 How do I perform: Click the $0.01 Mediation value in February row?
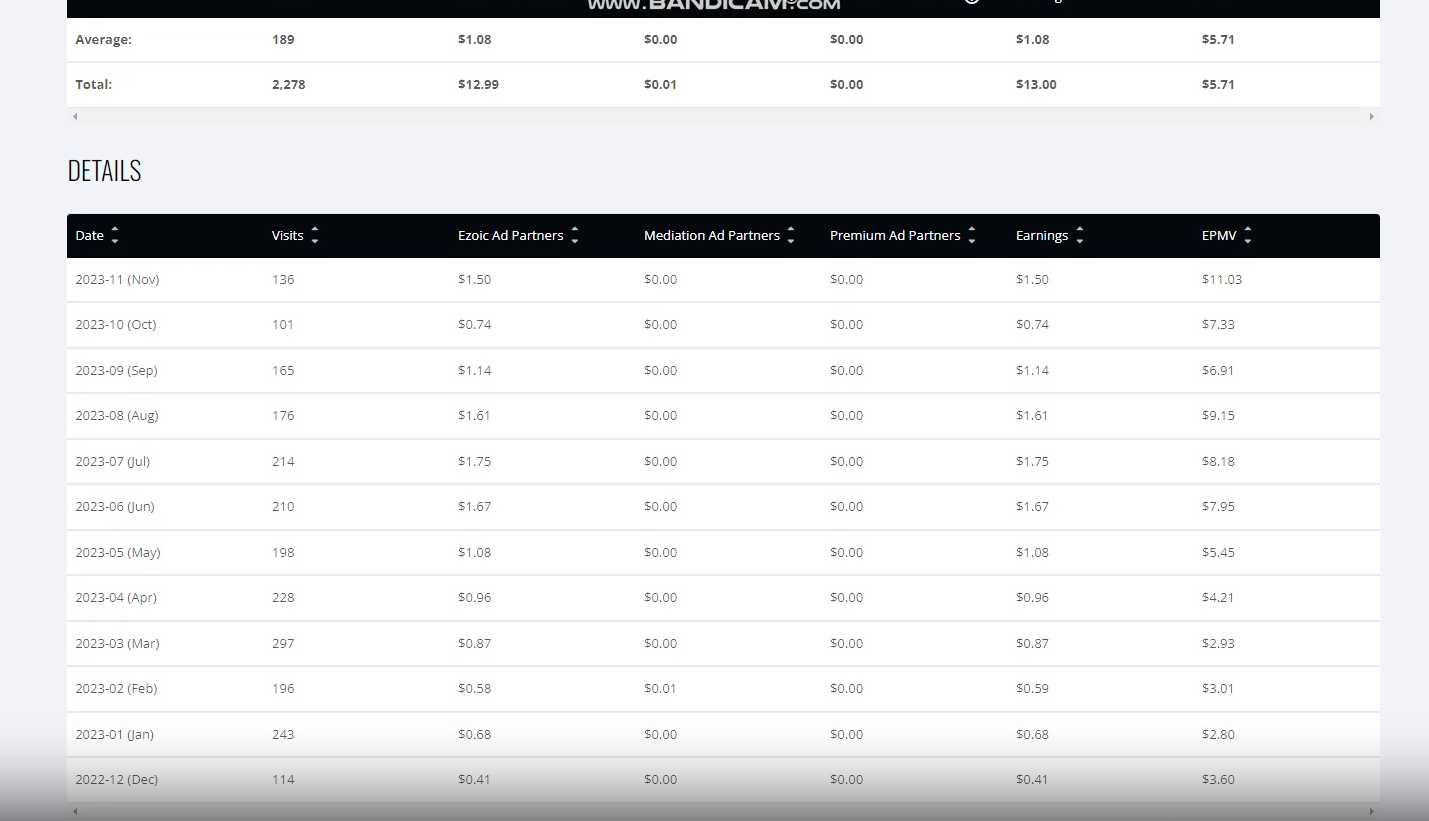(660, 689)
